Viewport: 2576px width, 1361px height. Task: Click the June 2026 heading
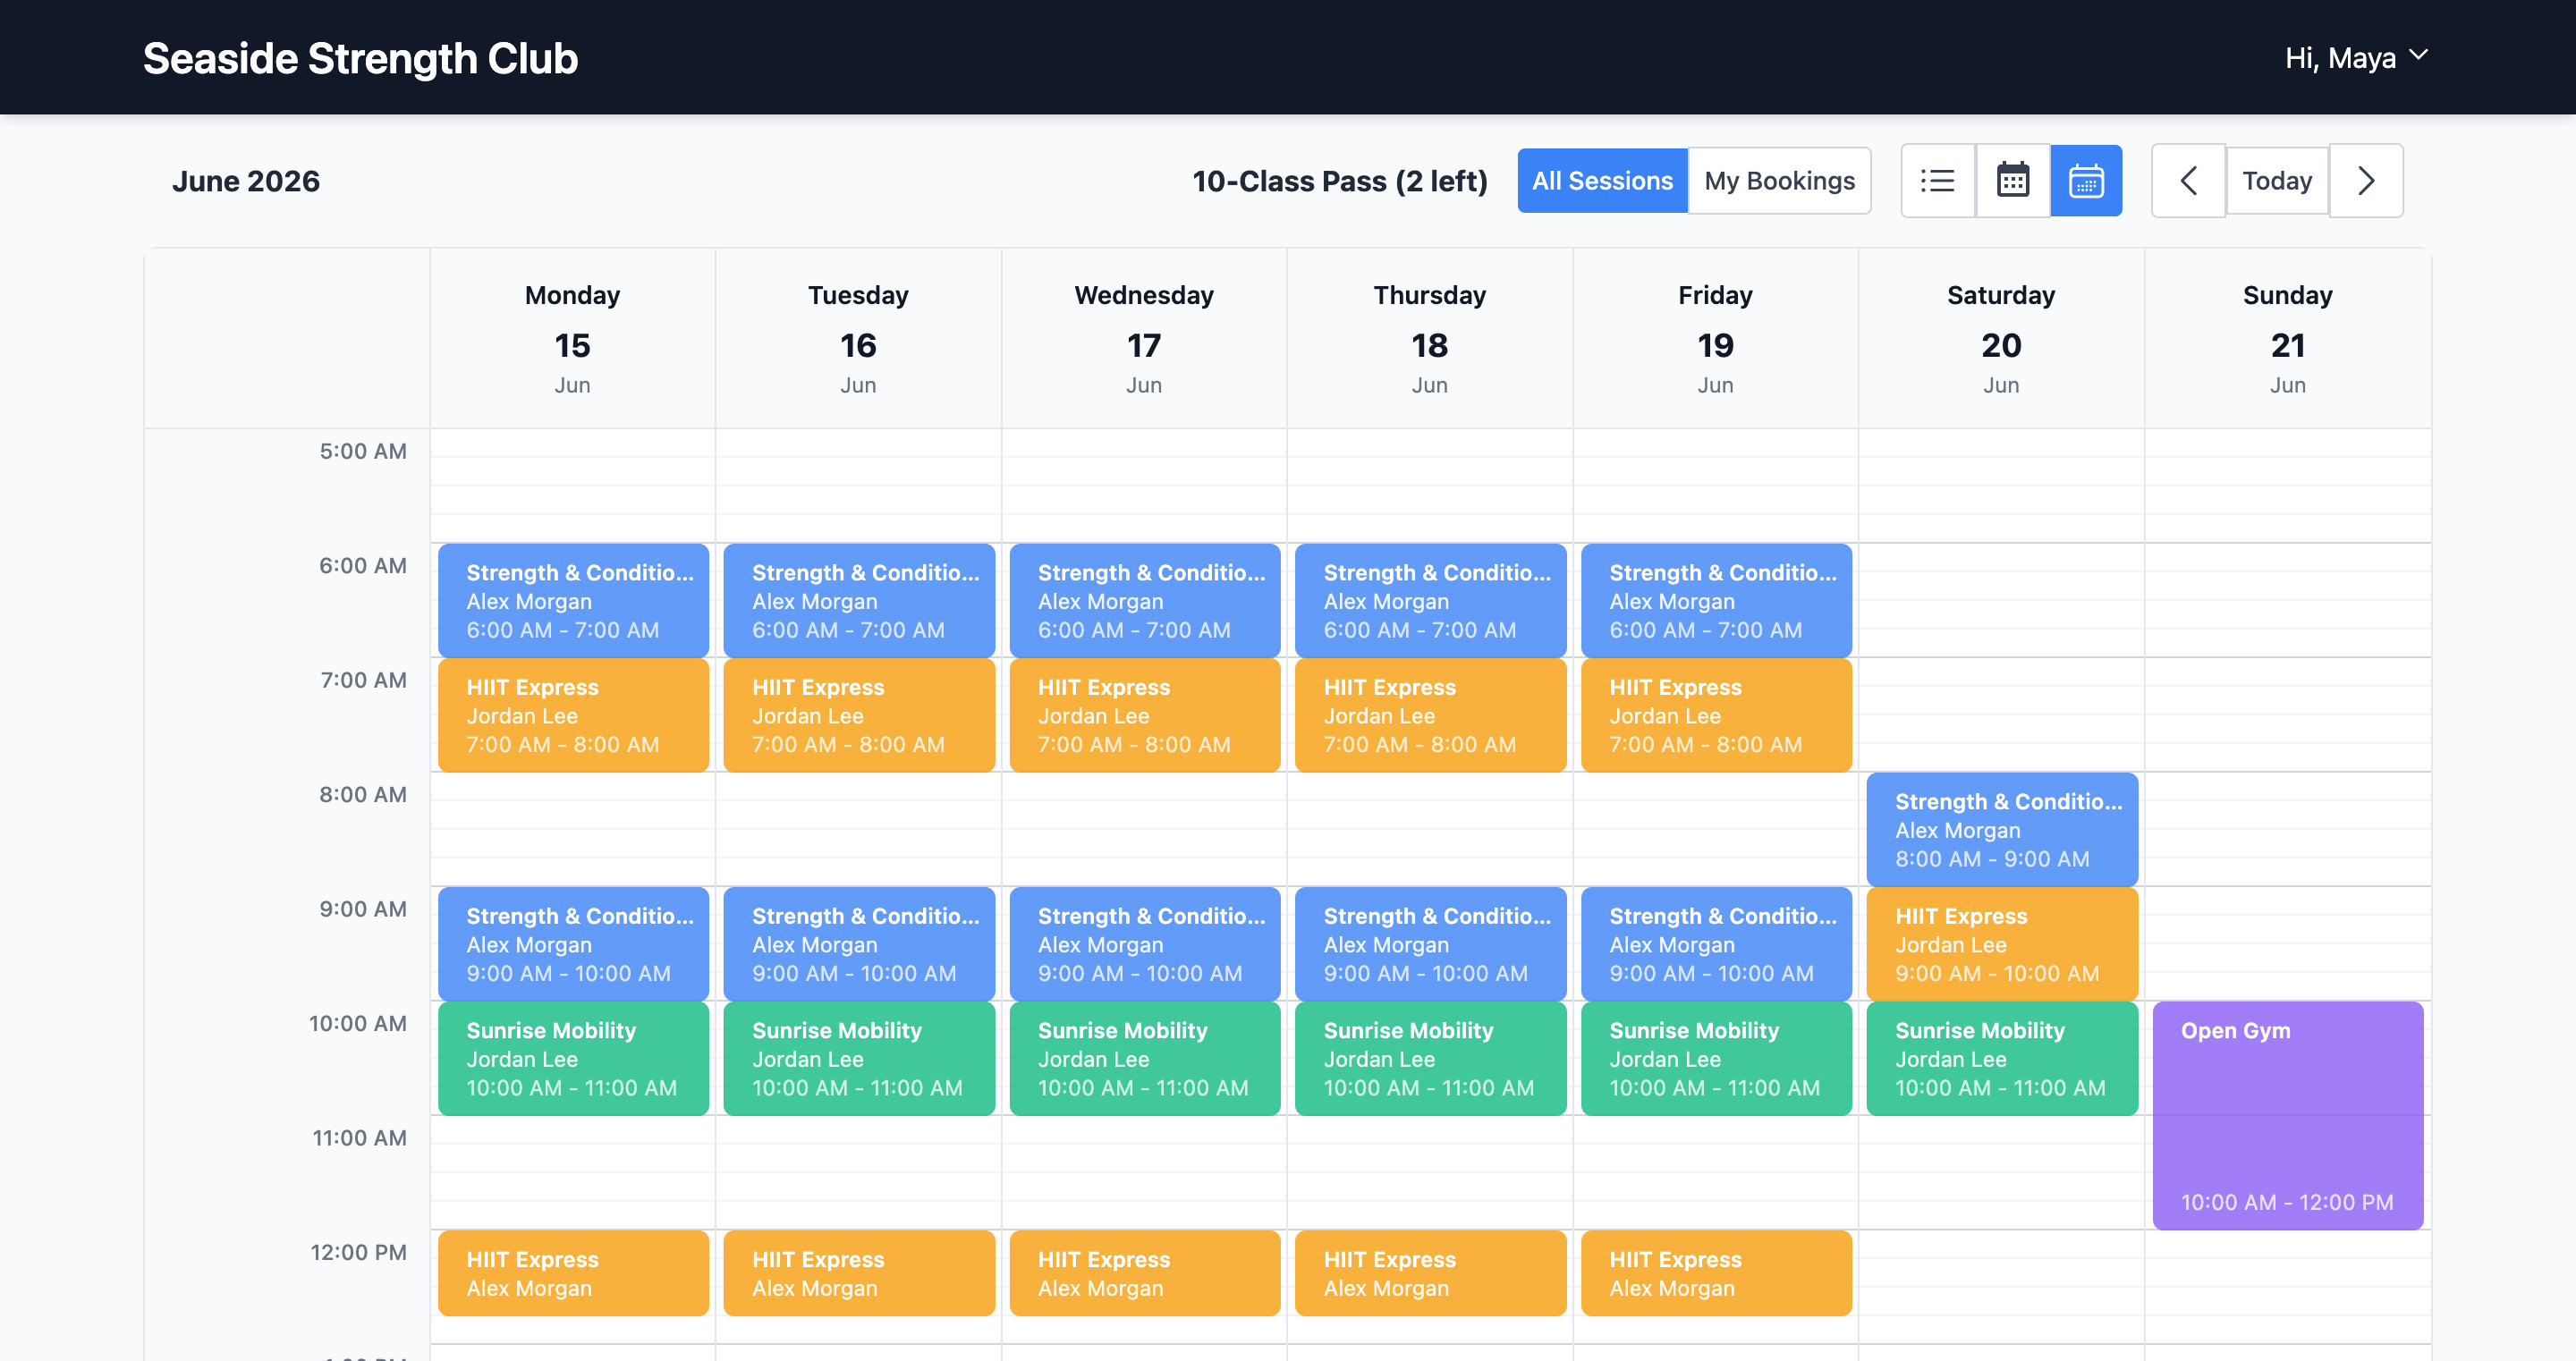coord(246,181)
